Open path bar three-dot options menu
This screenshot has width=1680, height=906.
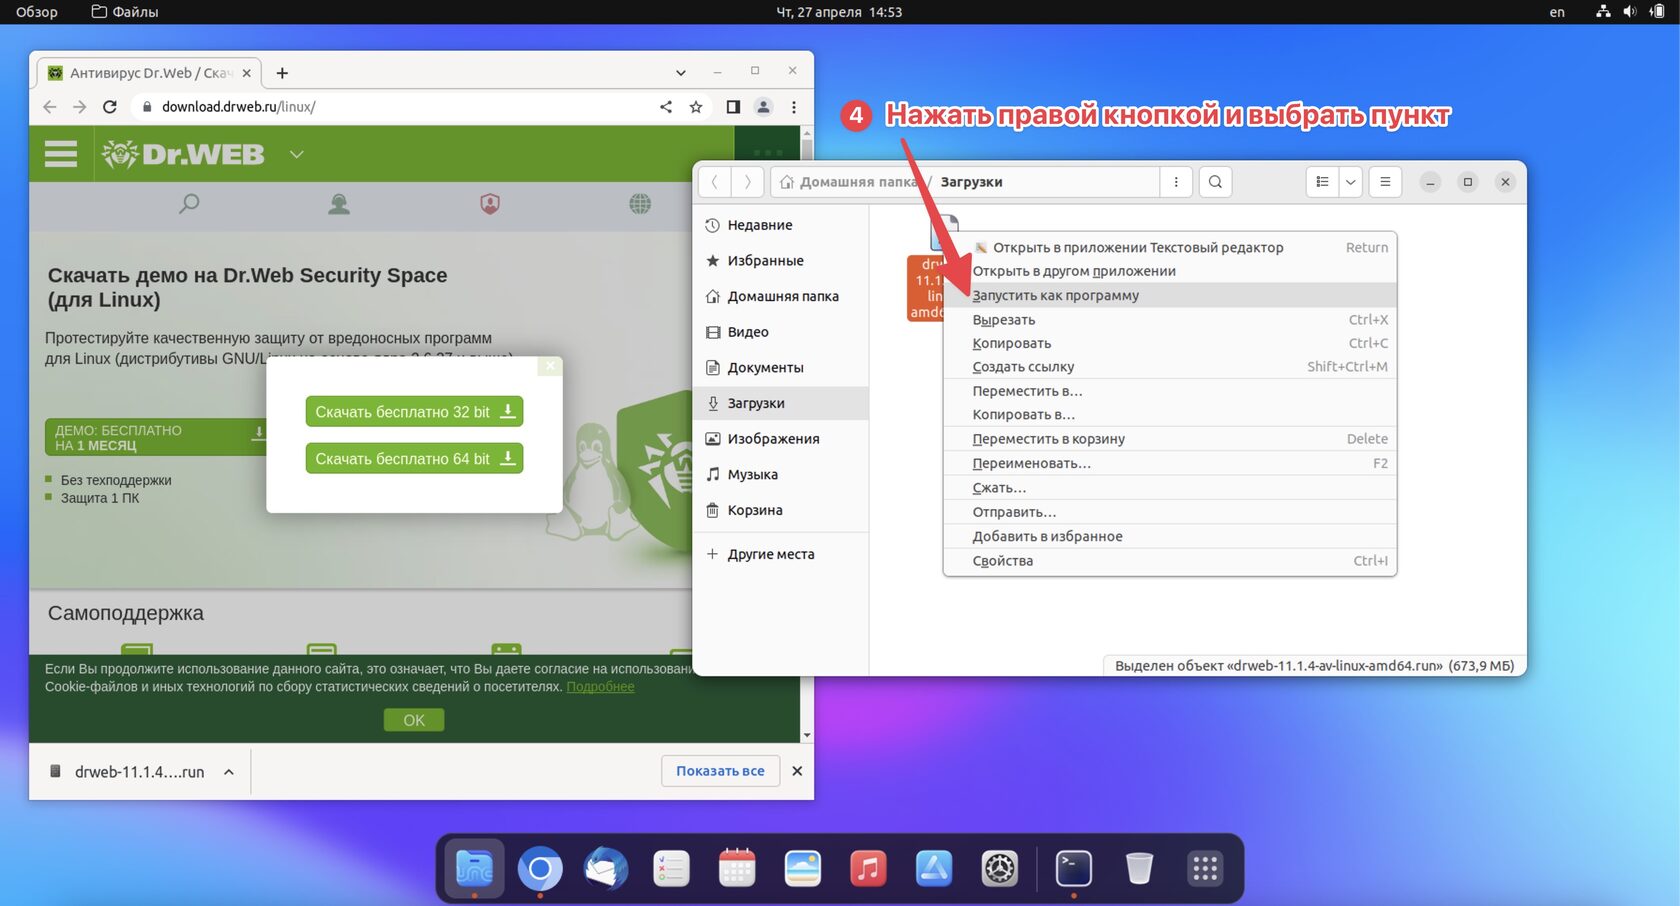click(1176, 182)
